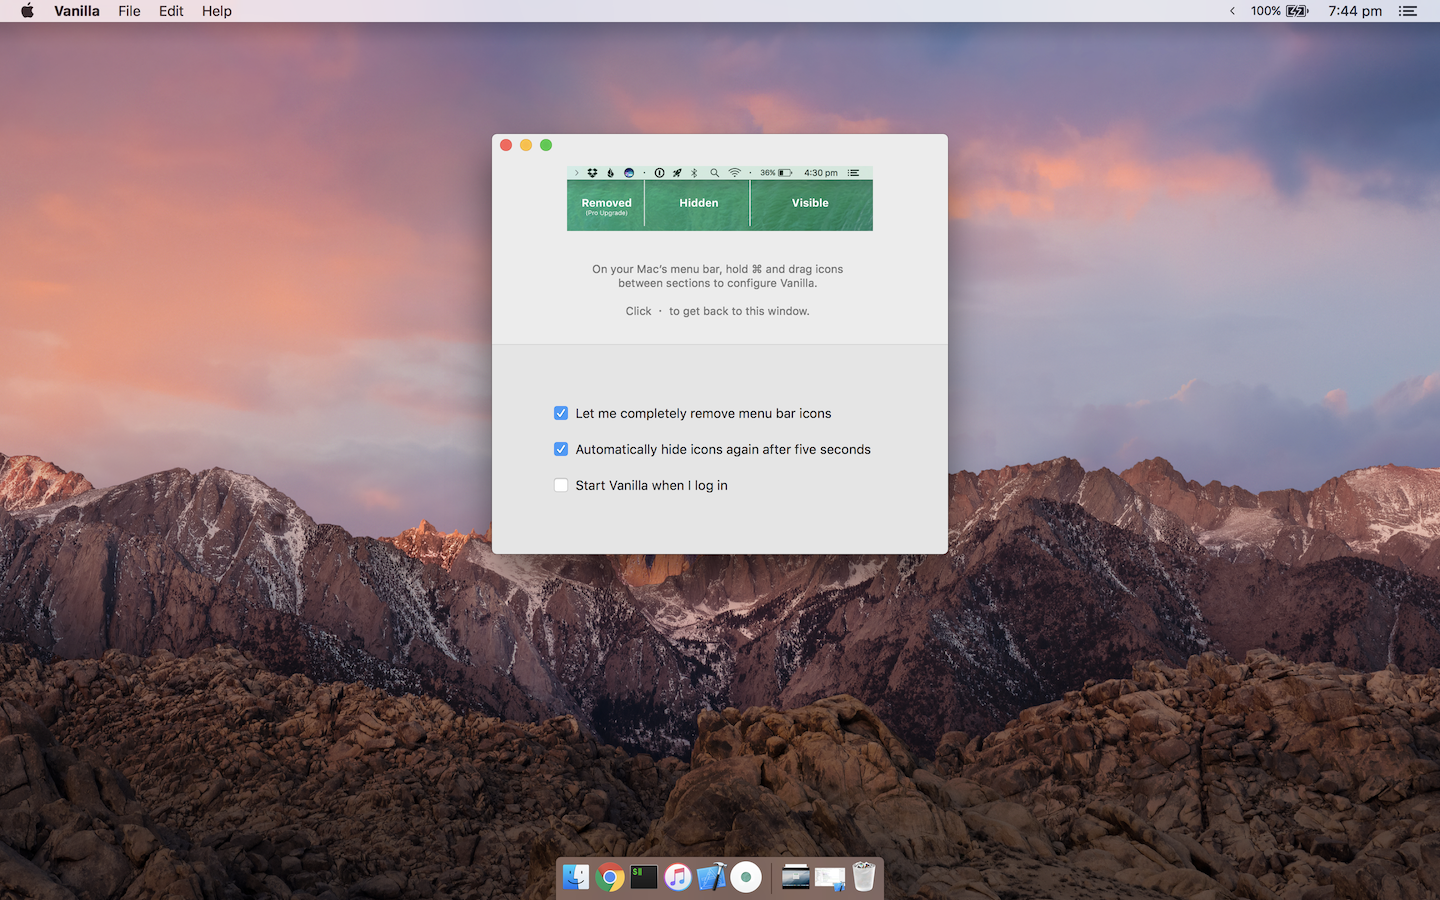
Task: Open Terminal from the Dock
Action: coord(644,877)
